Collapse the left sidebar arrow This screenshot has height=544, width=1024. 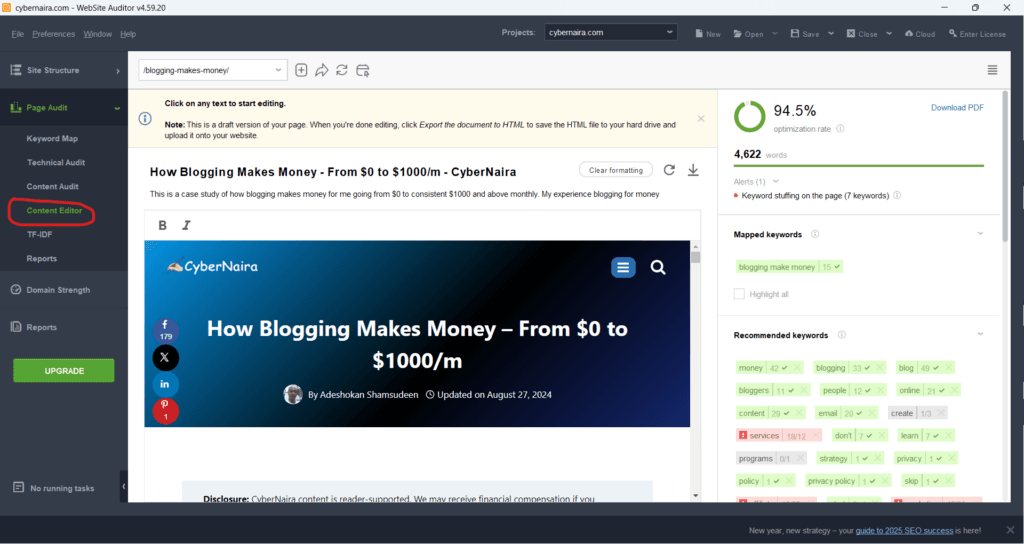123,487
